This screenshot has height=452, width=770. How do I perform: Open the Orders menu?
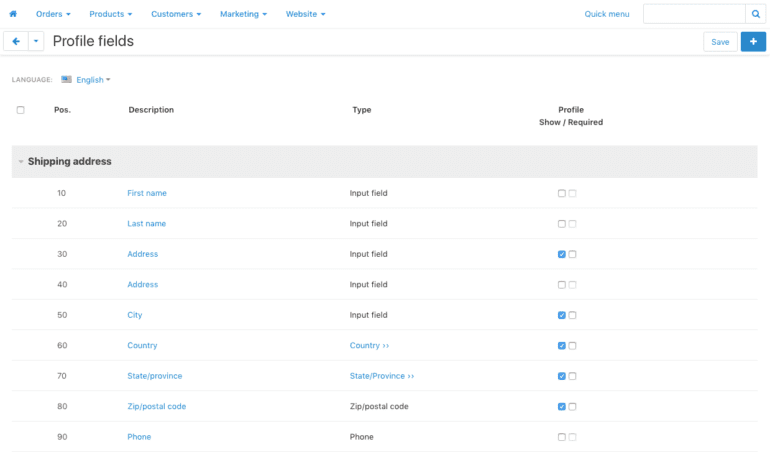pos(53,14)
